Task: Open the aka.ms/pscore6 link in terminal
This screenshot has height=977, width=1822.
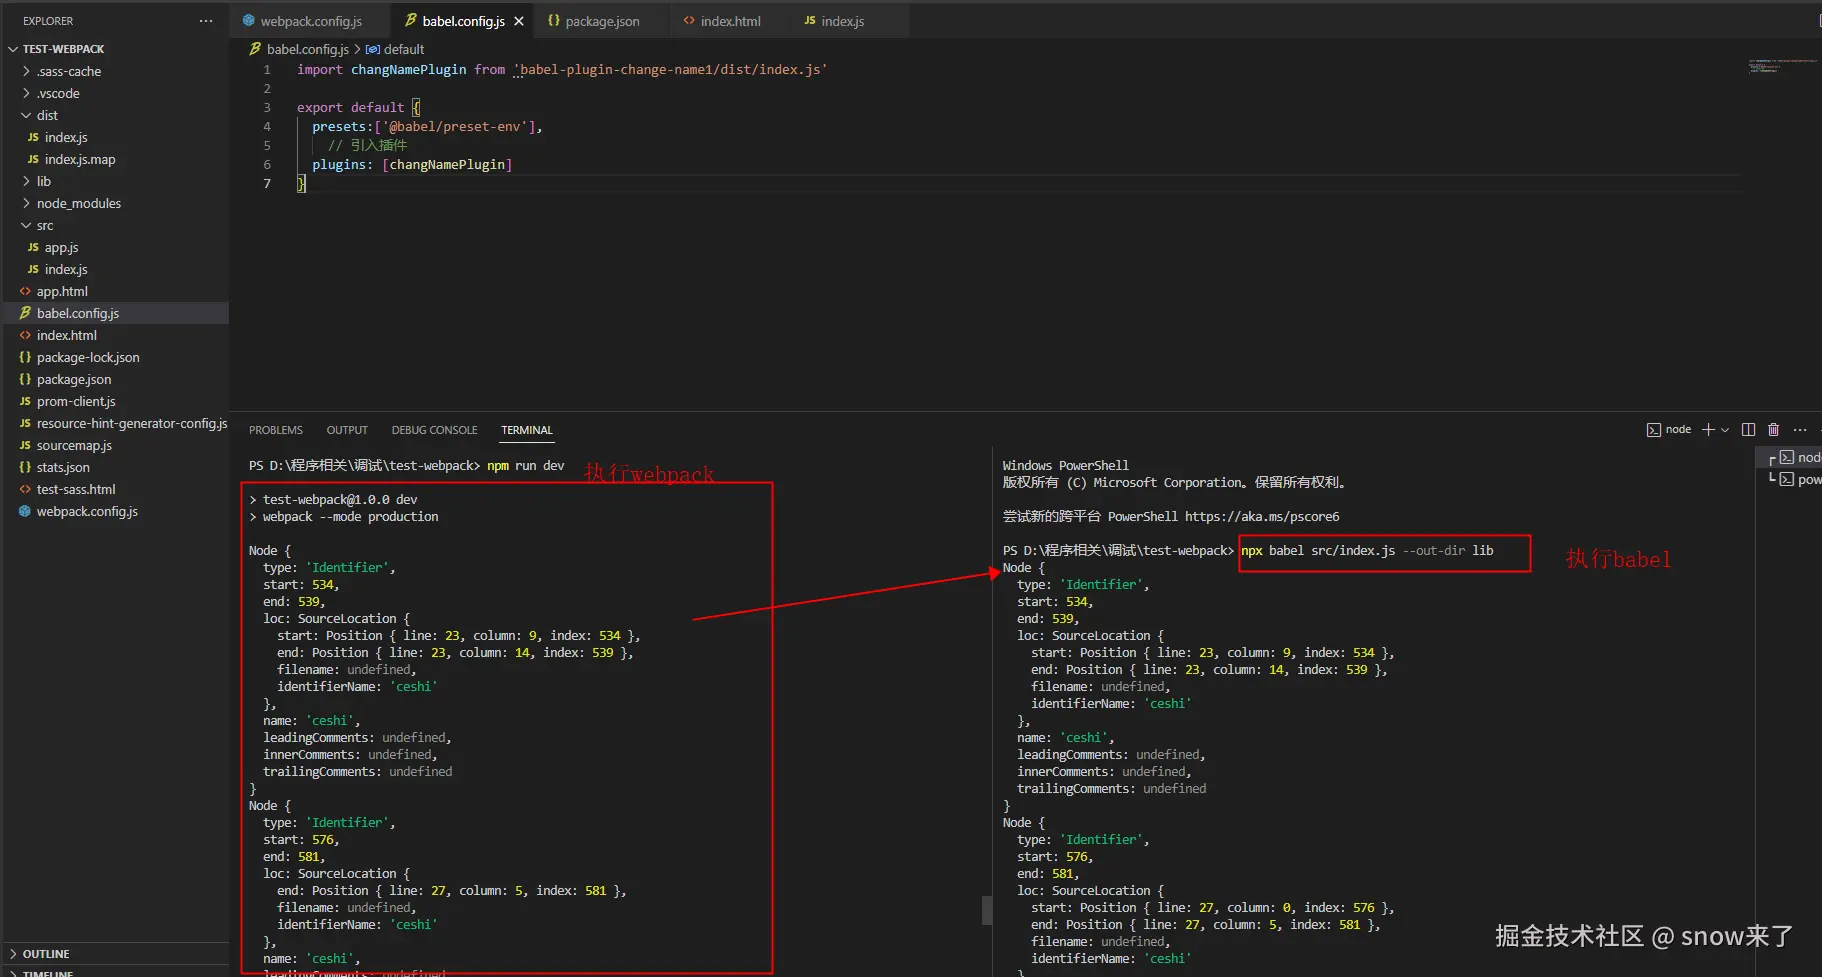Action: (1262, 517)
